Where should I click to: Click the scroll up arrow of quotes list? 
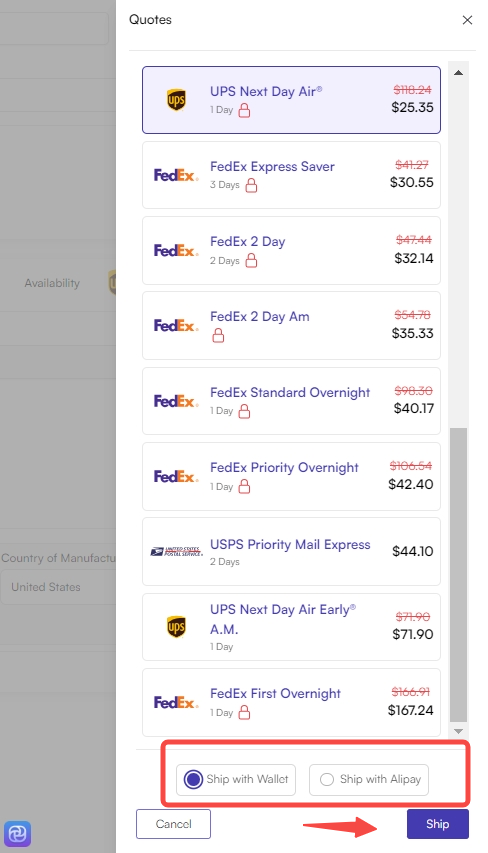click(459, 72)
